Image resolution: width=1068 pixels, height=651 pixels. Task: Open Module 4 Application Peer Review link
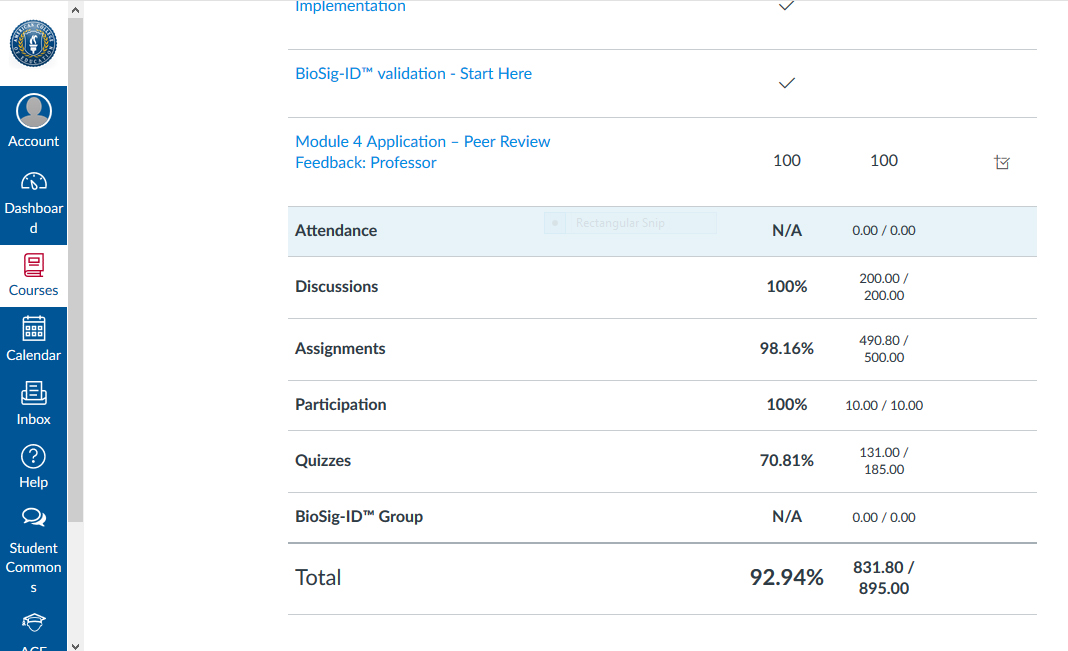[422, 152]
